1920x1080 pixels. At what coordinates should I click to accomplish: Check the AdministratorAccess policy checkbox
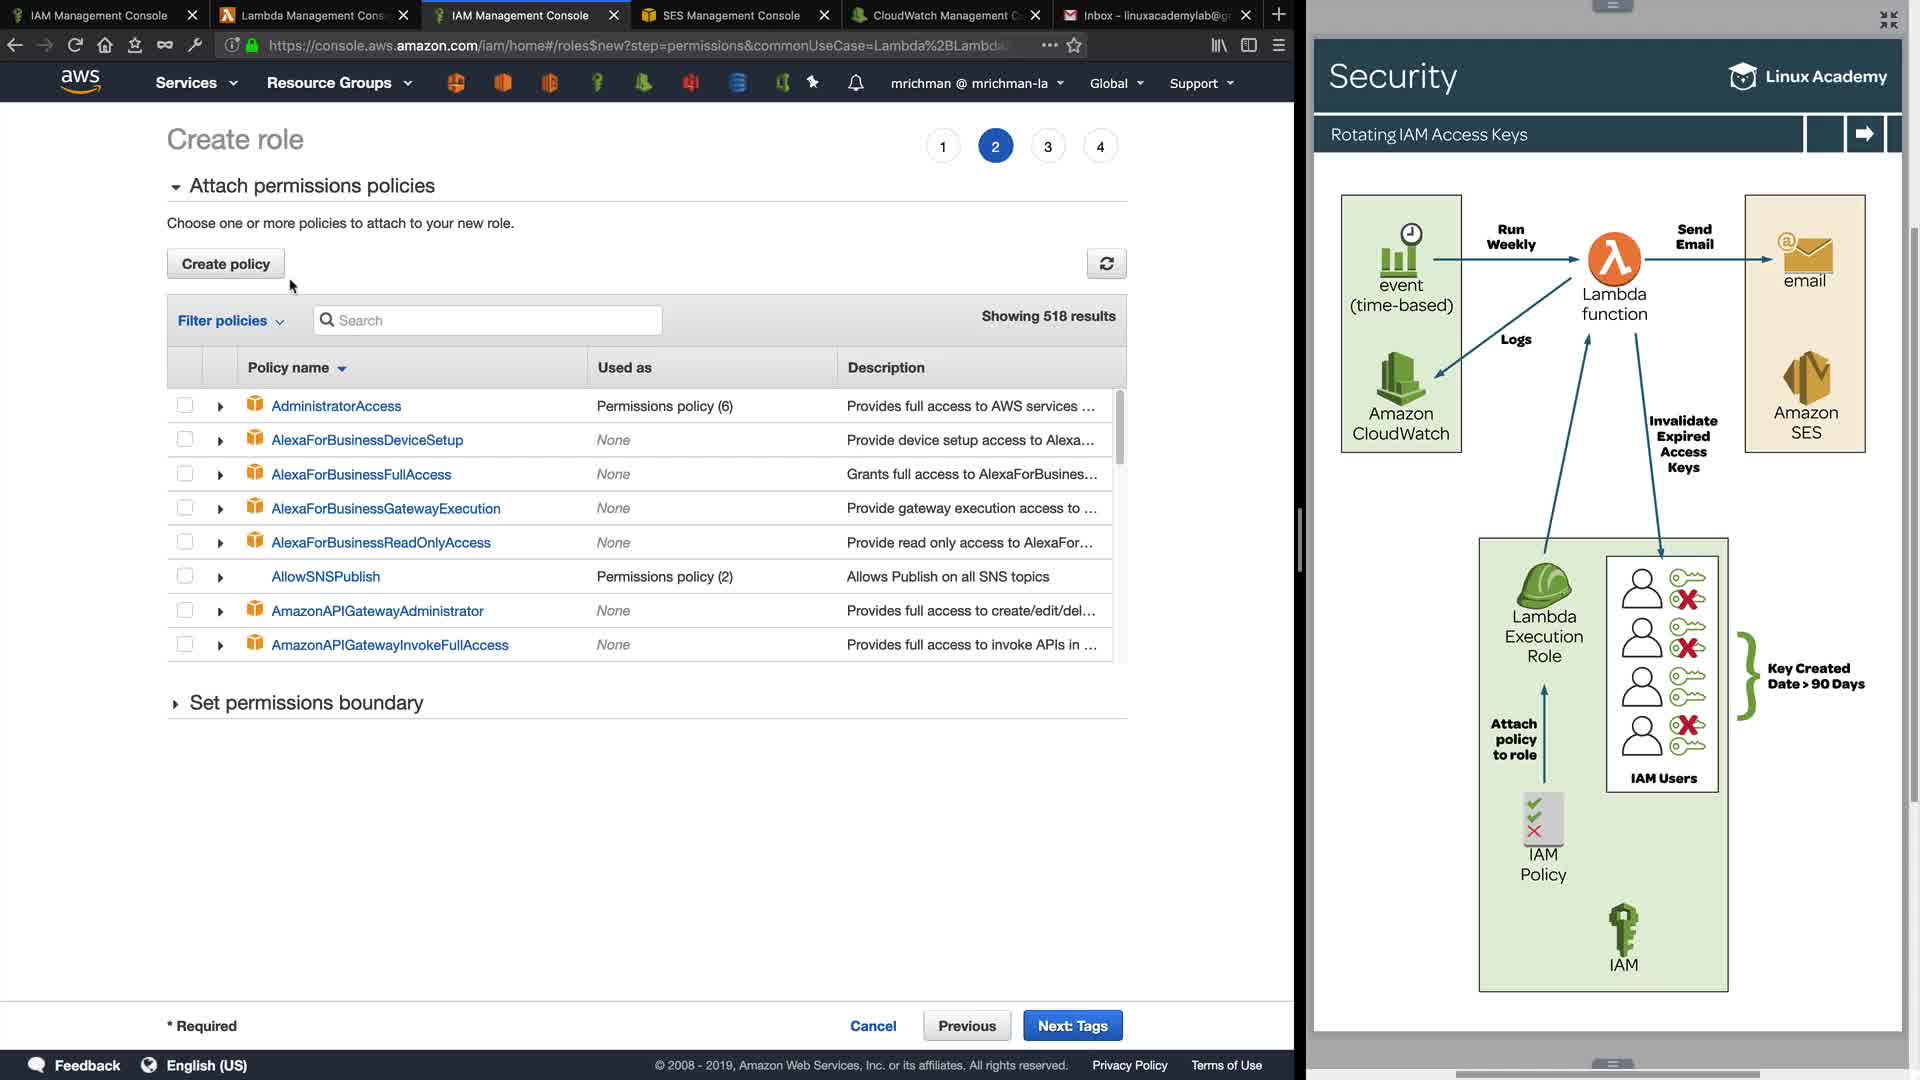point(185,406)
